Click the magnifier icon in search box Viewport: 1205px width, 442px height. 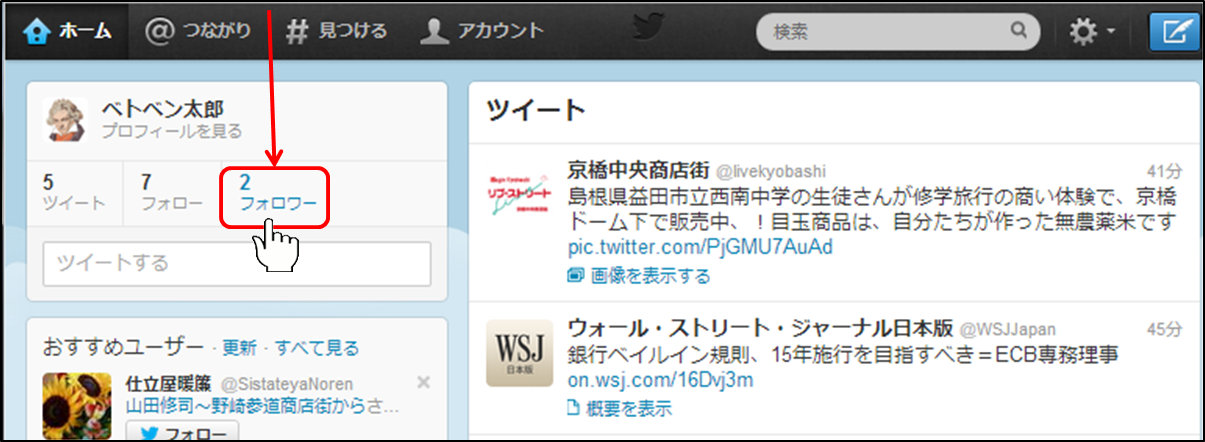point(1018,31)
